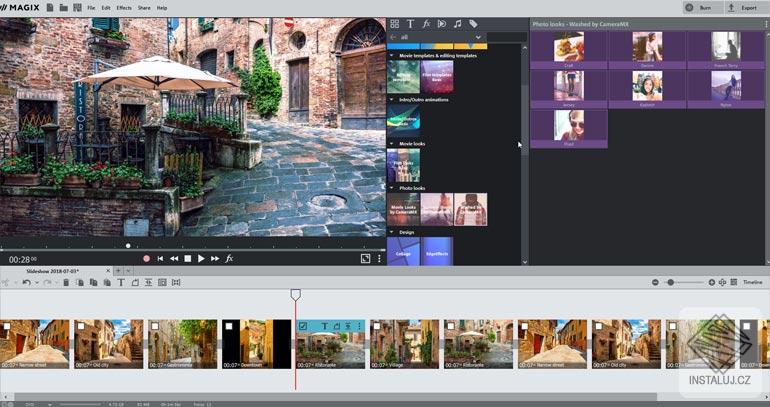Image resolution: width=770 pixels, height=407 pixels.
Task: Apply the French Terry photo look
Action: coord(726,50)
